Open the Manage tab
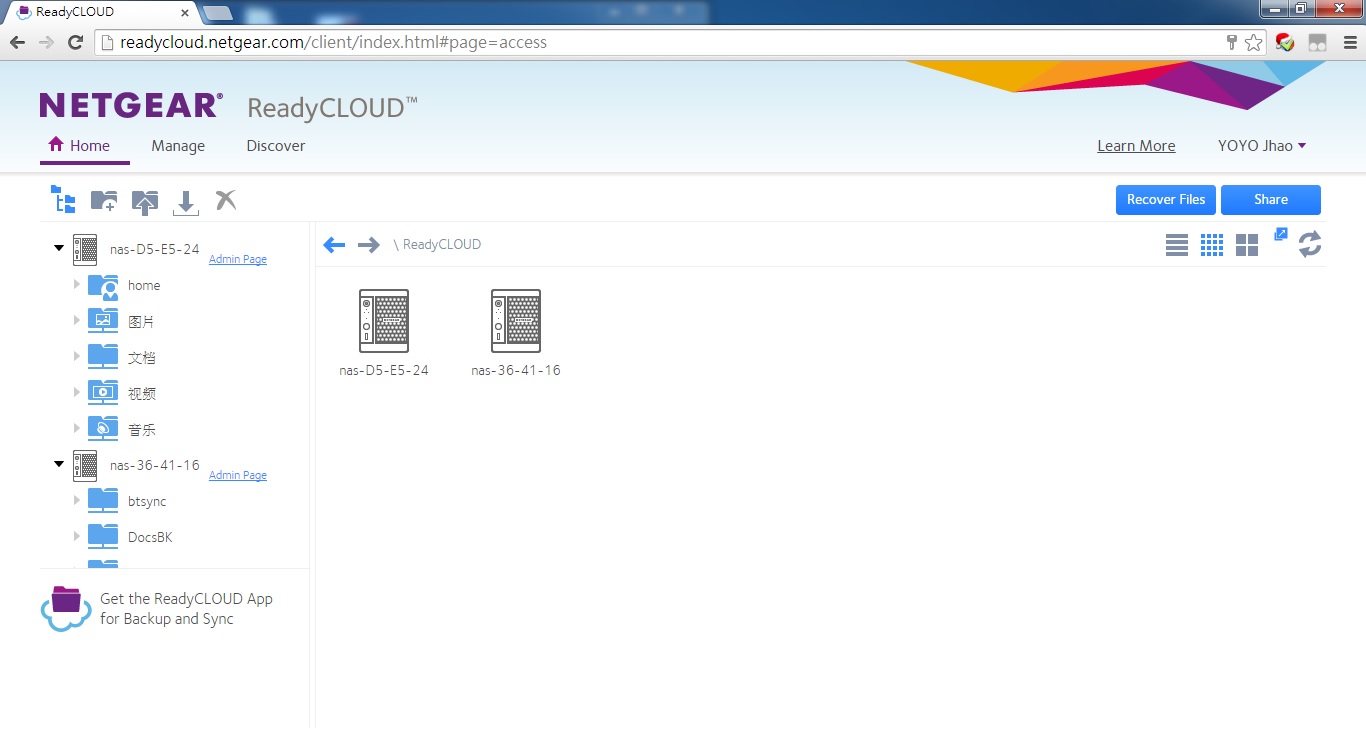The width and height of the screenshot is (1366, 753). [x=178, y=145]
